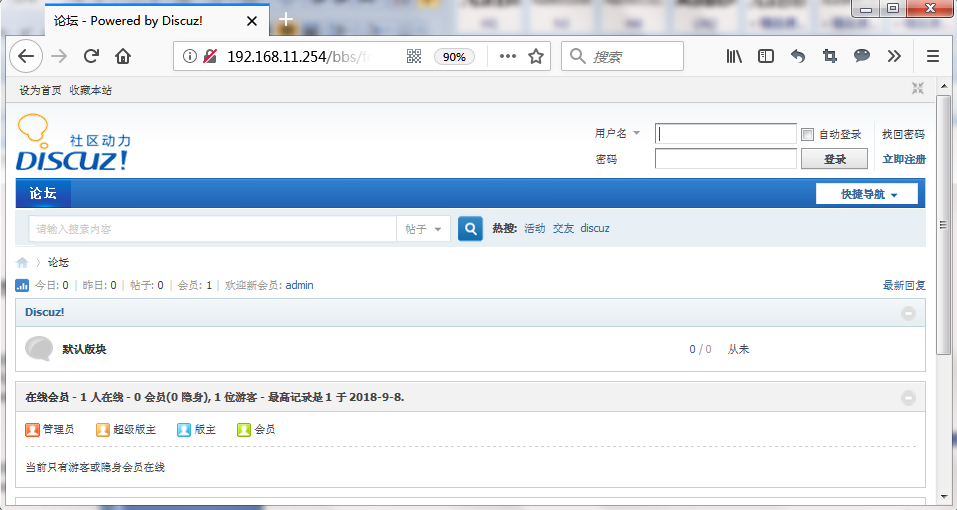
Task: Click the insecure connection padlock icon
Action: [x=210, y=56]
